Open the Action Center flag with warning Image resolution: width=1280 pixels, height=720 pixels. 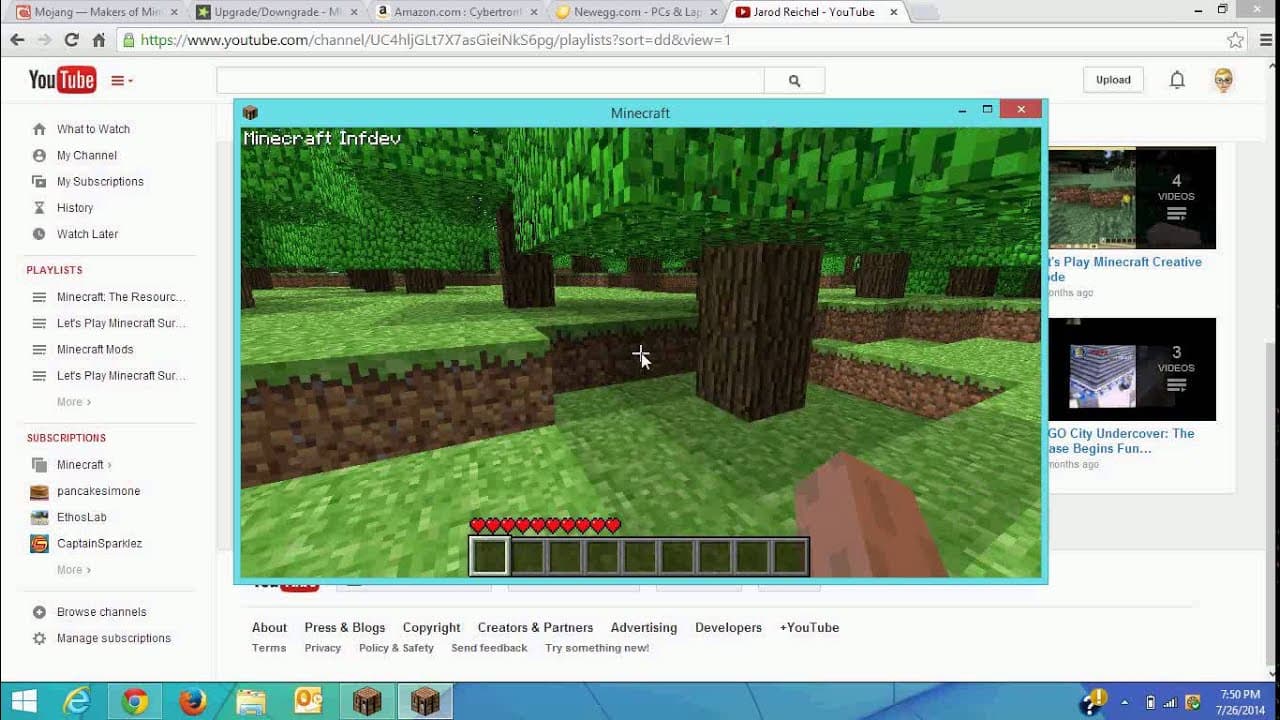[x=1095, y=700]
